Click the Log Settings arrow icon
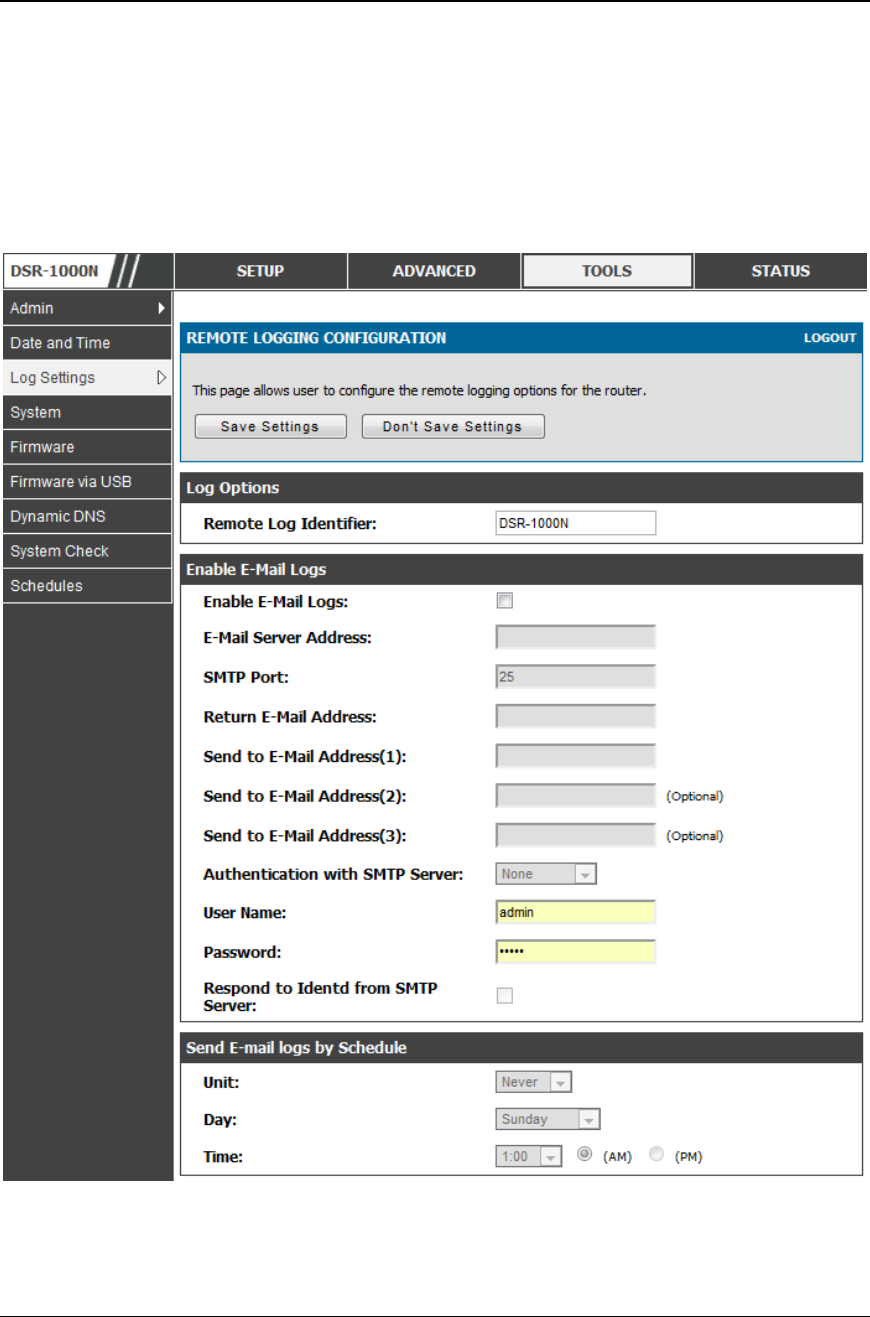 [161, 378]
